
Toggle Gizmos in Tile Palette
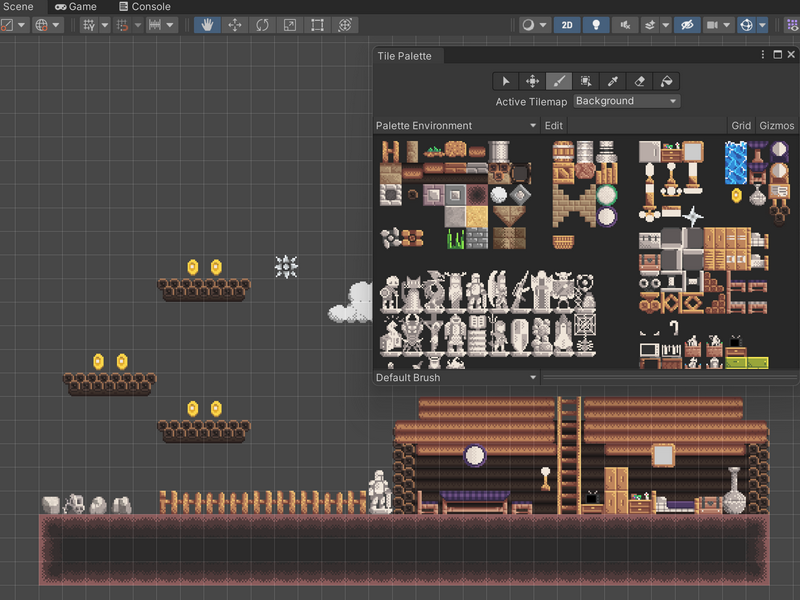777,126
